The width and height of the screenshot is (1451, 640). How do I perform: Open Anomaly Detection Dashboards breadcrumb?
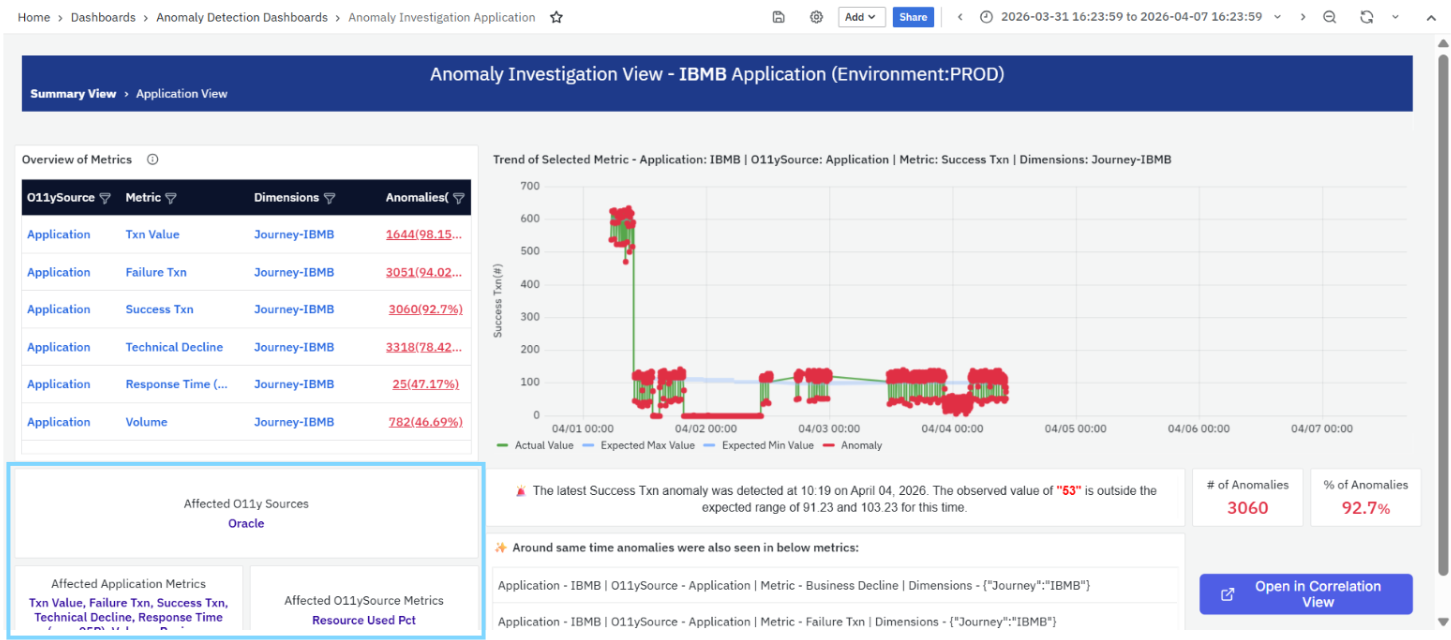click(x=242, y=17)
